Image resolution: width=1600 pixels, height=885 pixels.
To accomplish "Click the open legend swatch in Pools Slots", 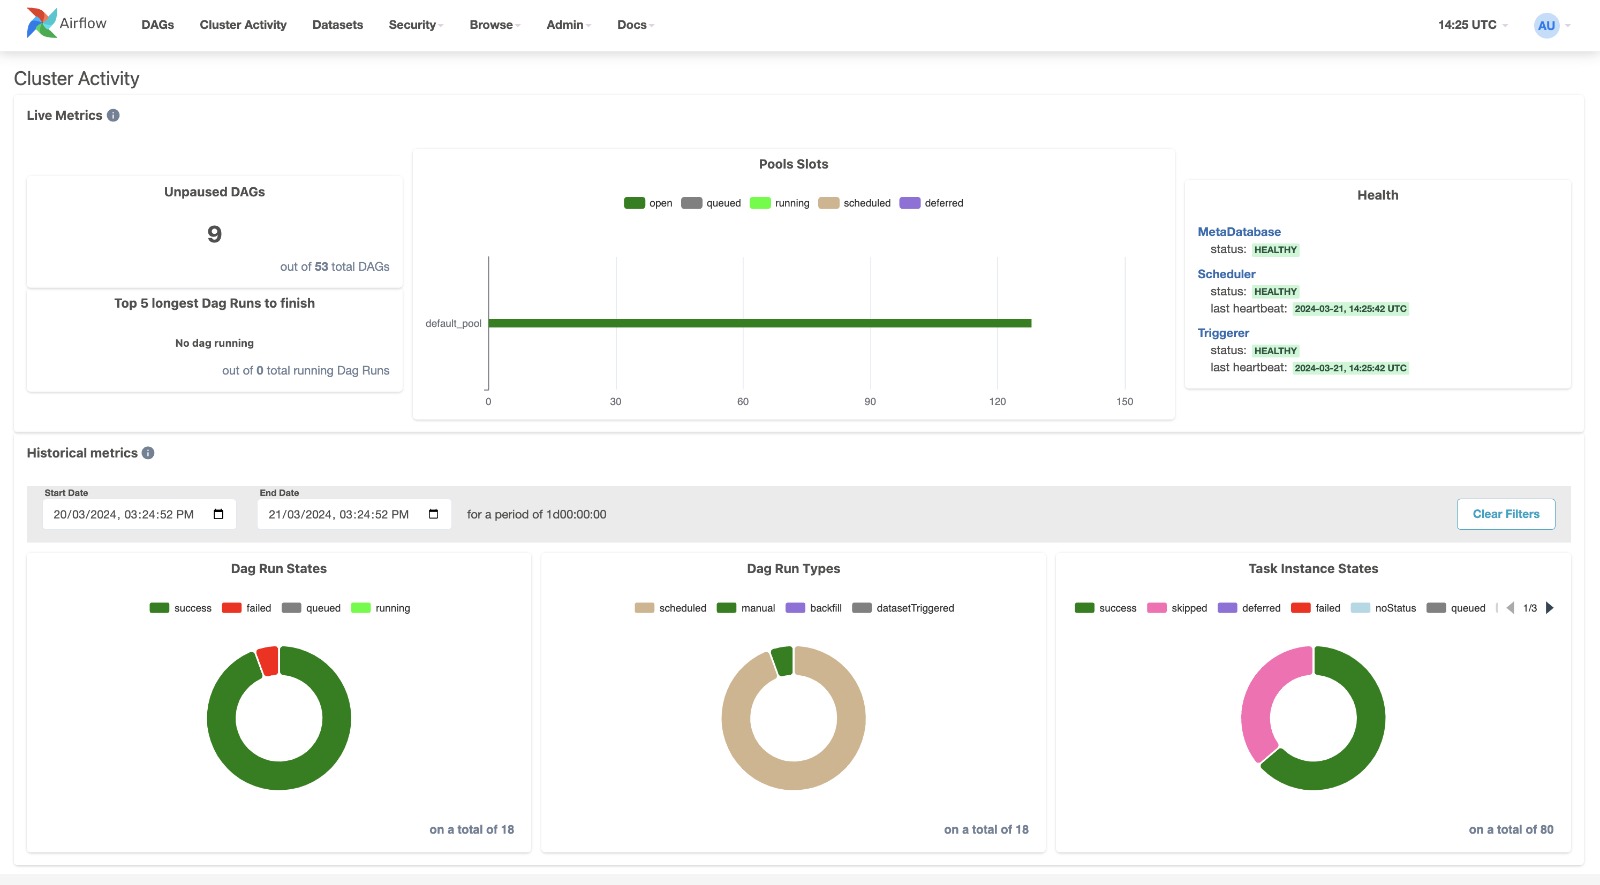I will click(634, 203).
